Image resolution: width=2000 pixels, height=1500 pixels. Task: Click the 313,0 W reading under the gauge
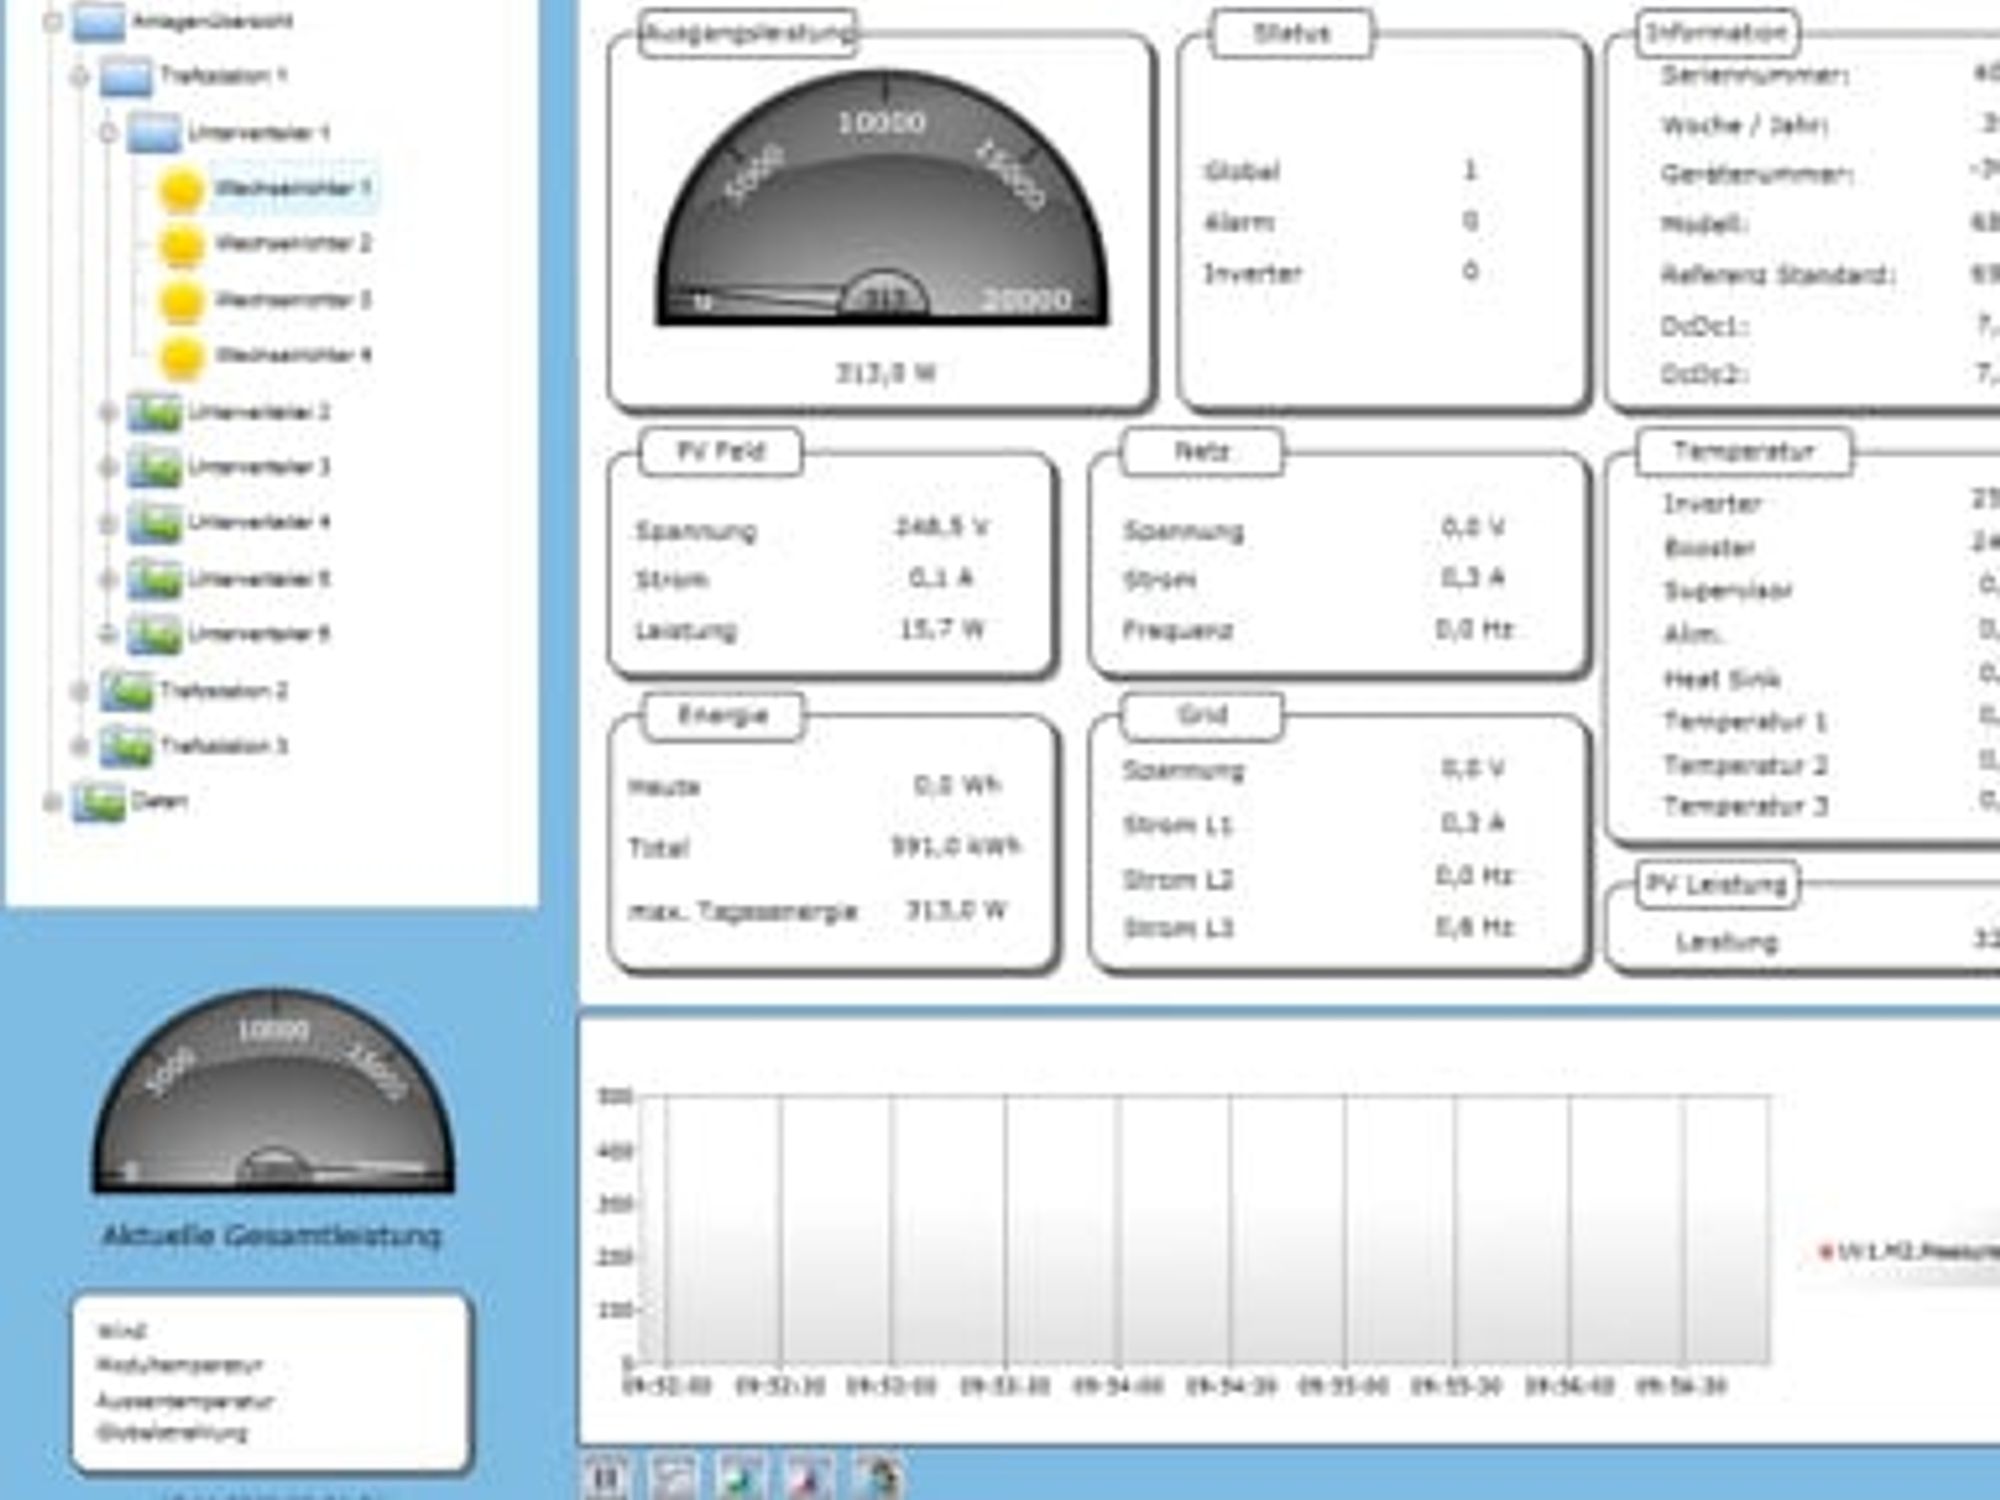tap(885, 374)
